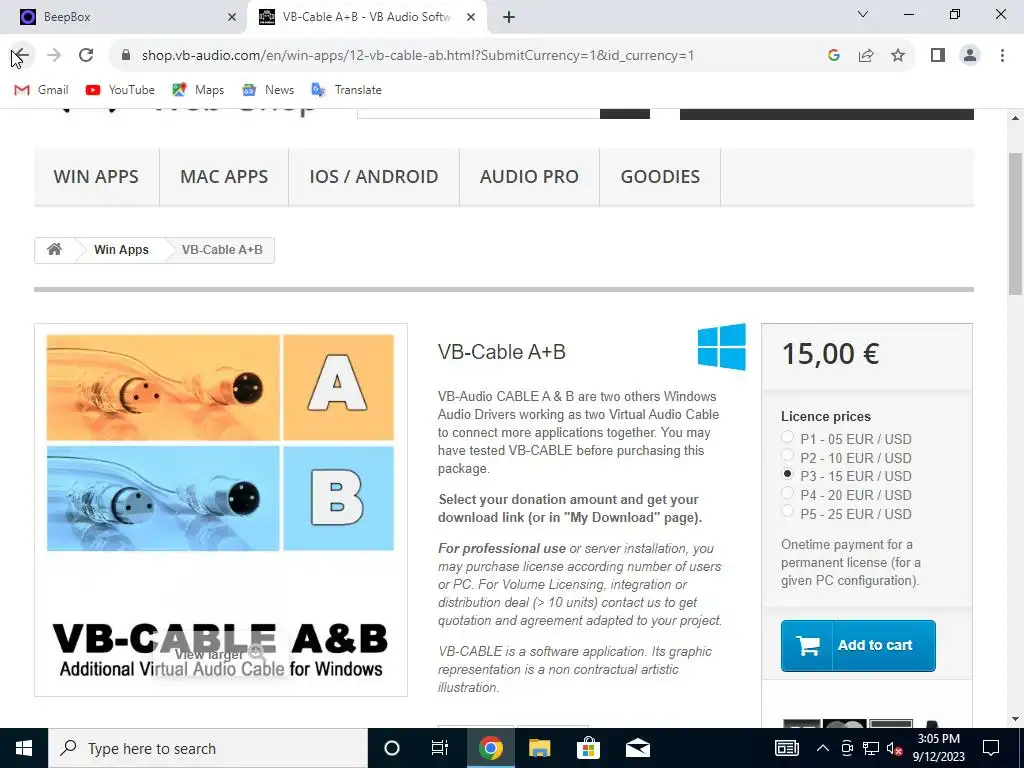Open news and interests taskbar icon
This screenshot has height=768, width=1024.
[x=787, y=748]
